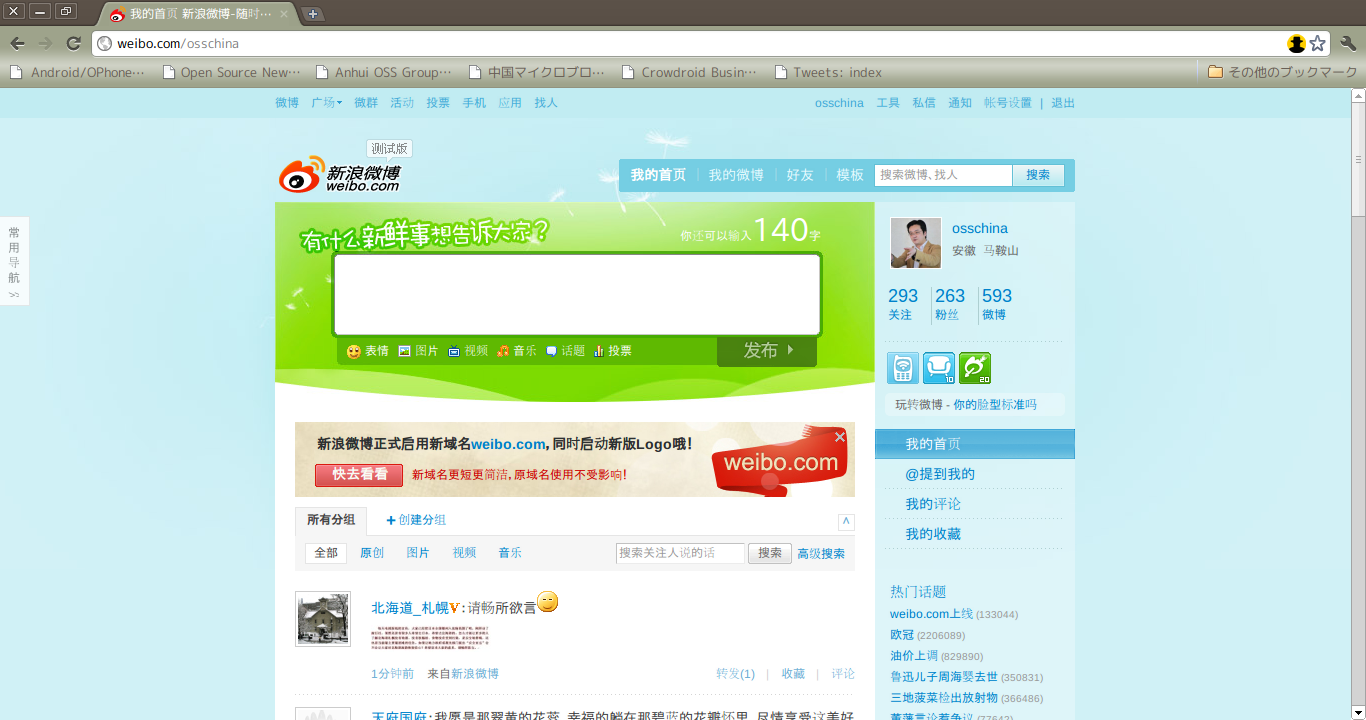This screenshot has height=720, width=1366.
Task: Collapse the group filter panel arrow
Action: [x=846, y=522]
